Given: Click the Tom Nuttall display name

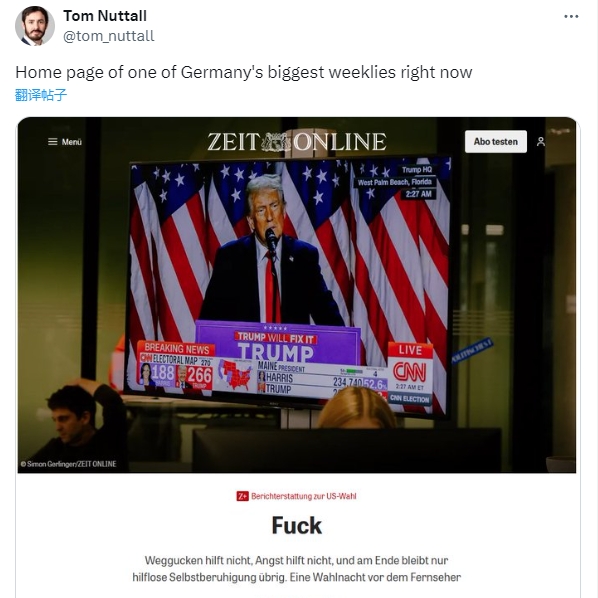Looking at the screenshot, I should coord(105,16).
